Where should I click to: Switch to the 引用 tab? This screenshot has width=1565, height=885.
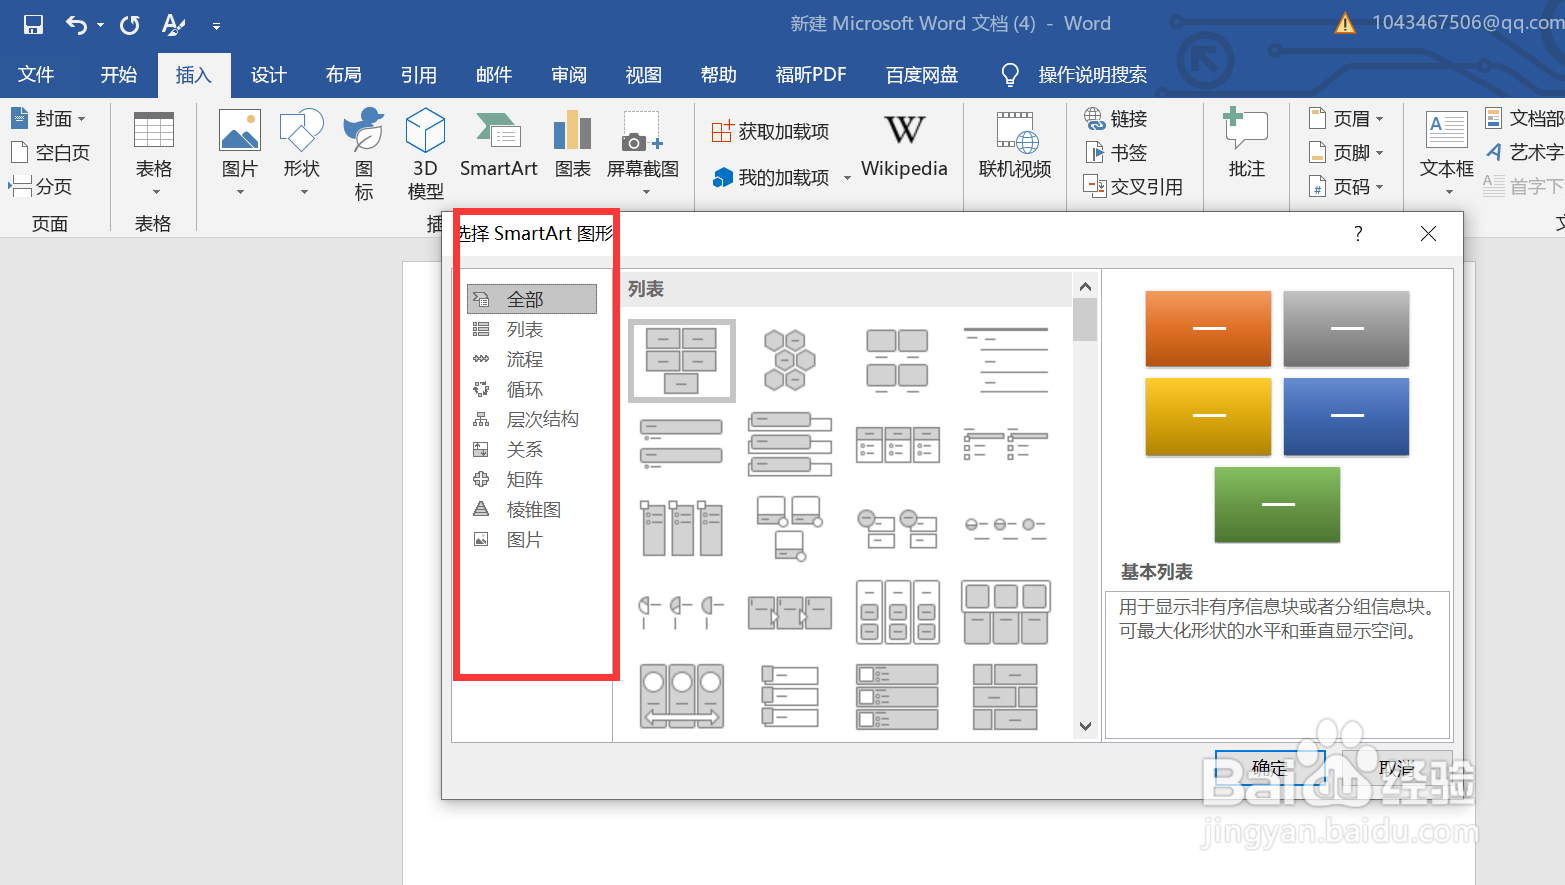pyautogui.click(x=418, y=75)
